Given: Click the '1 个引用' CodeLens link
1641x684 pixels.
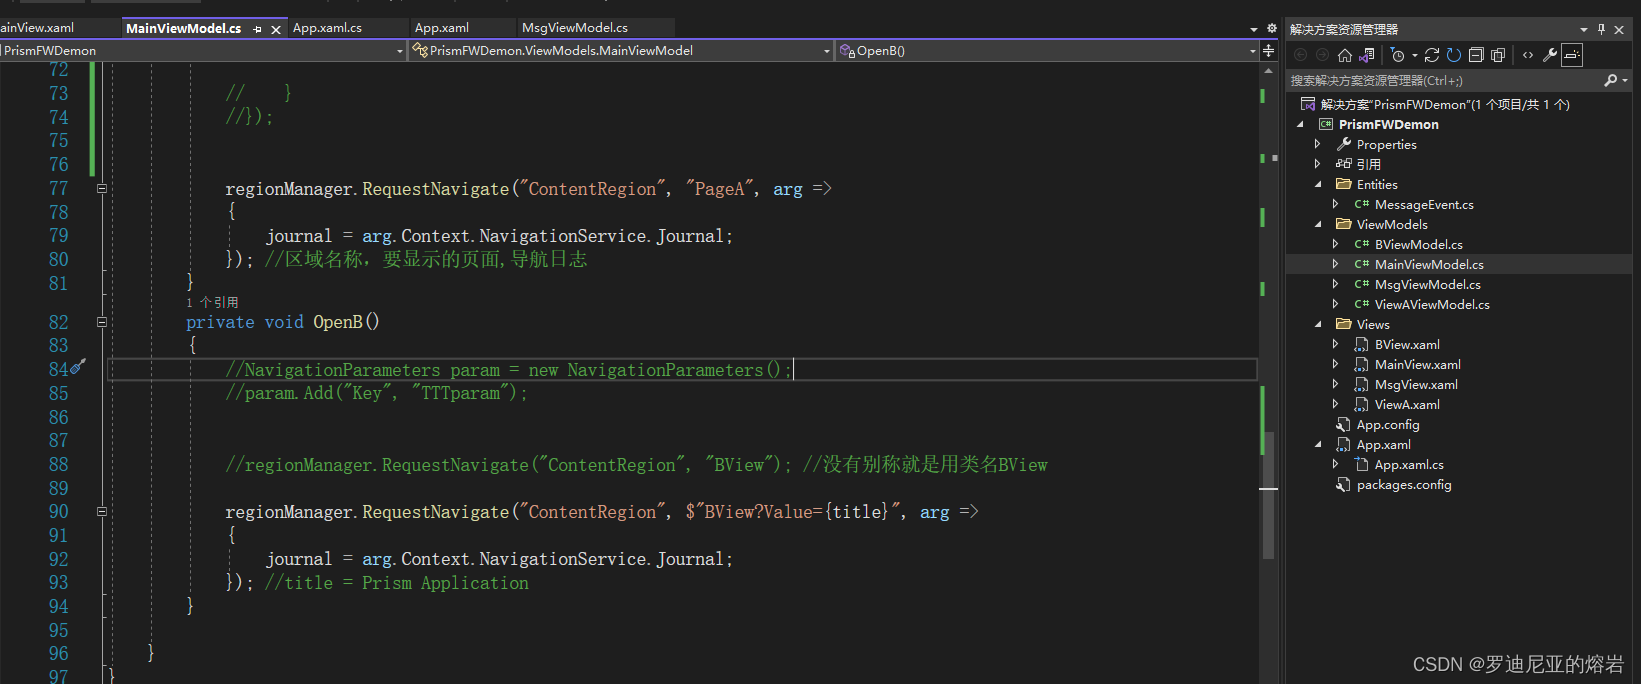Looking at the screenshot, I should (x=212, y=302).
